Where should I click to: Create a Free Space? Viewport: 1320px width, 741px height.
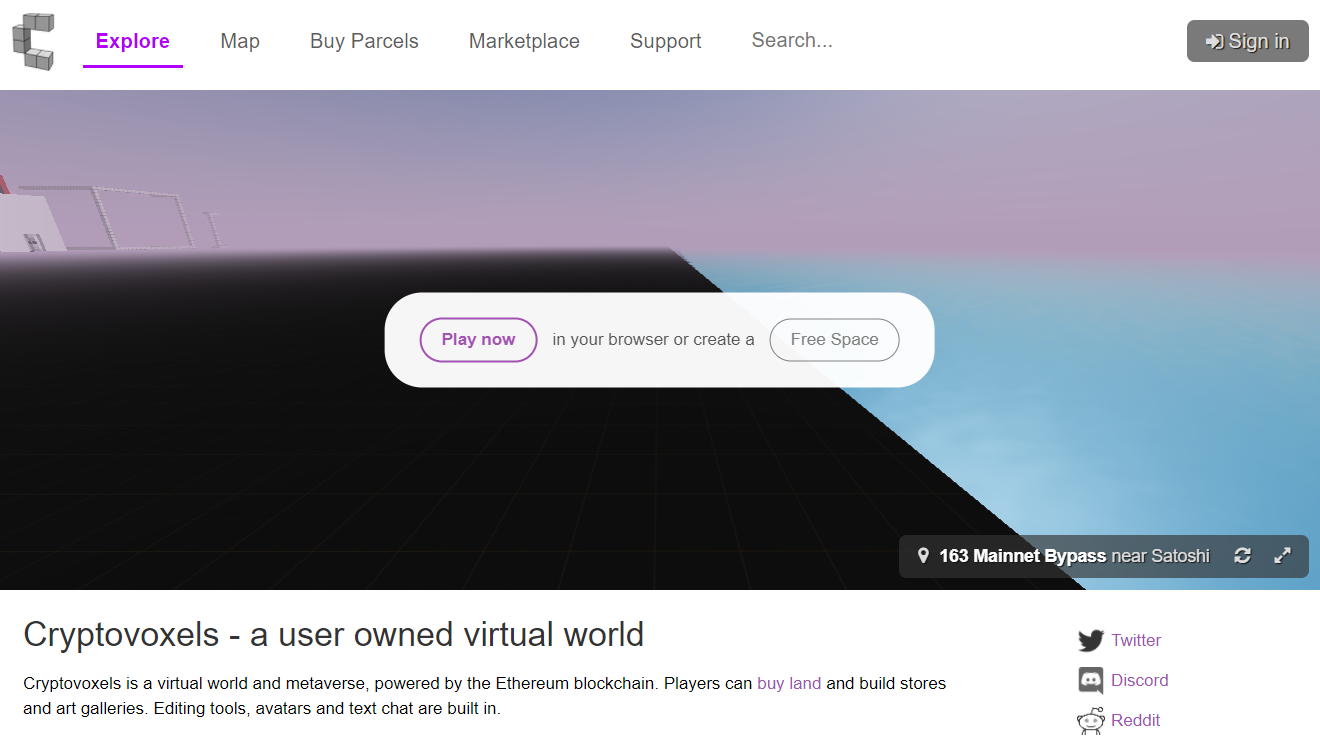[x=835, y=340]
